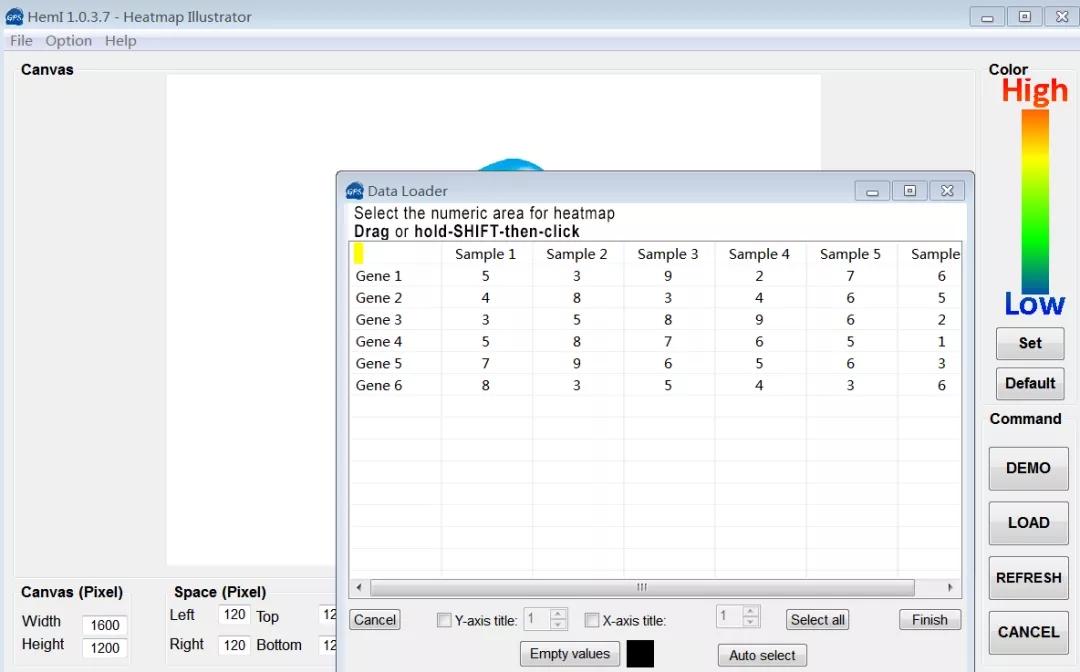Click the table scrollbar right arrow
This screenshot has width=1080, height=672.
950,587
